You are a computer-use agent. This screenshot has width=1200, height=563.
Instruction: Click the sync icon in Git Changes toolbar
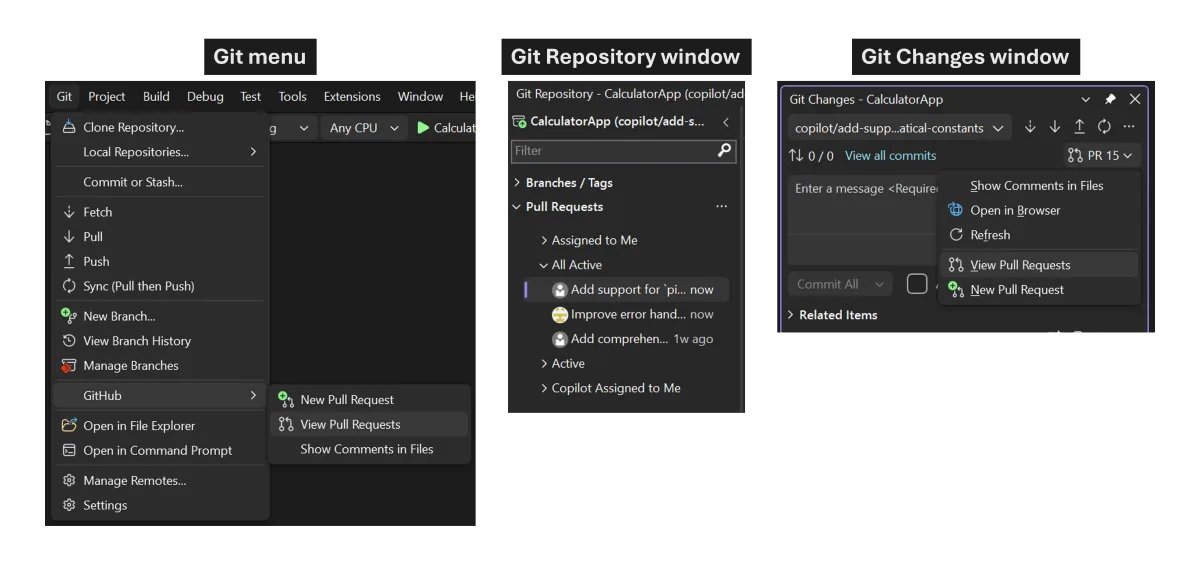(x=1104, y=127)
